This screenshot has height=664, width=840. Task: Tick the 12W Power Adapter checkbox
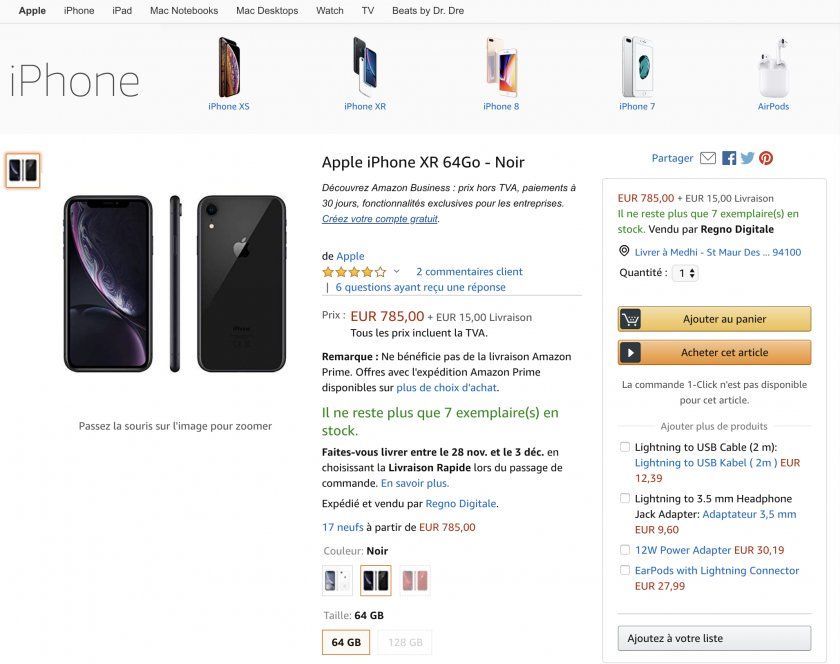click(625, 550)
